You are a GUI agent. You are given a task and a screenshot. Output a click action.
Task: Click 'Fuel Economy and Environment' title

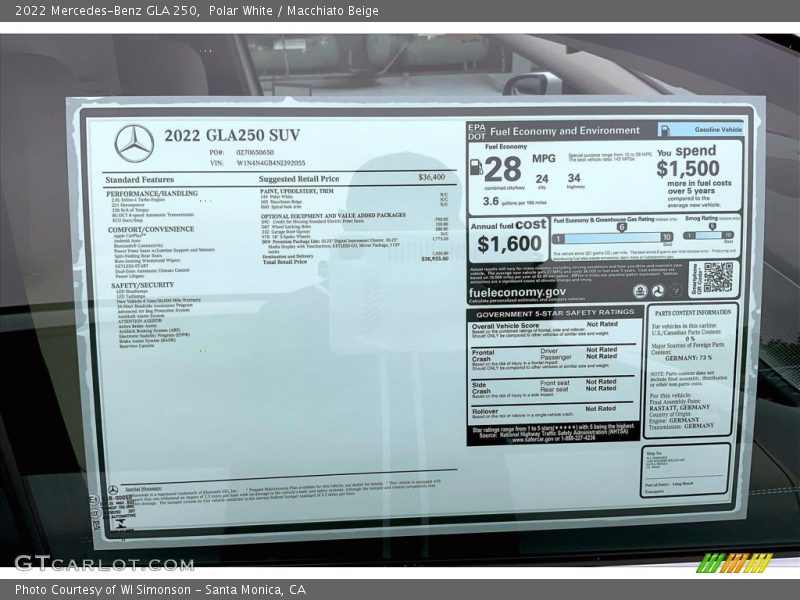[x=565, y=131]
